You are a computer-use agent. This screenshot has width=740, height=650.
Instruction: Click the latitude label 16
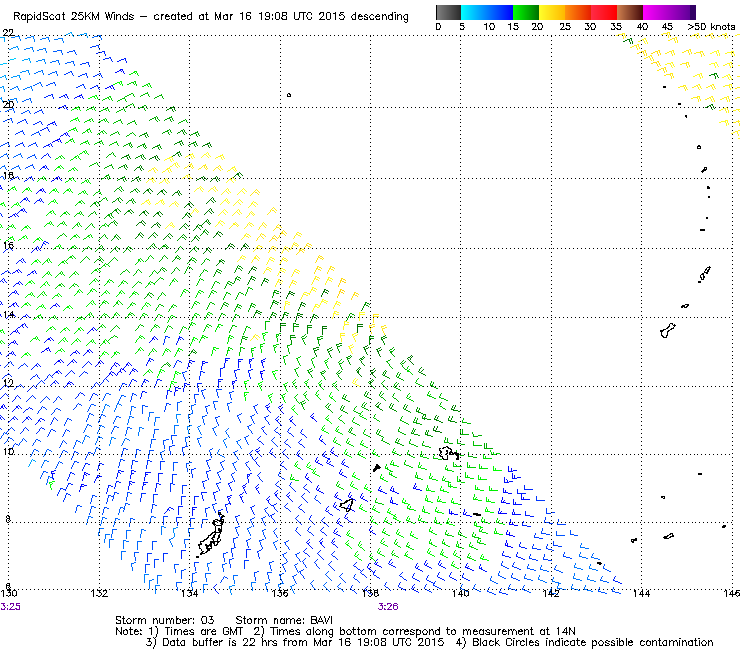8,245
